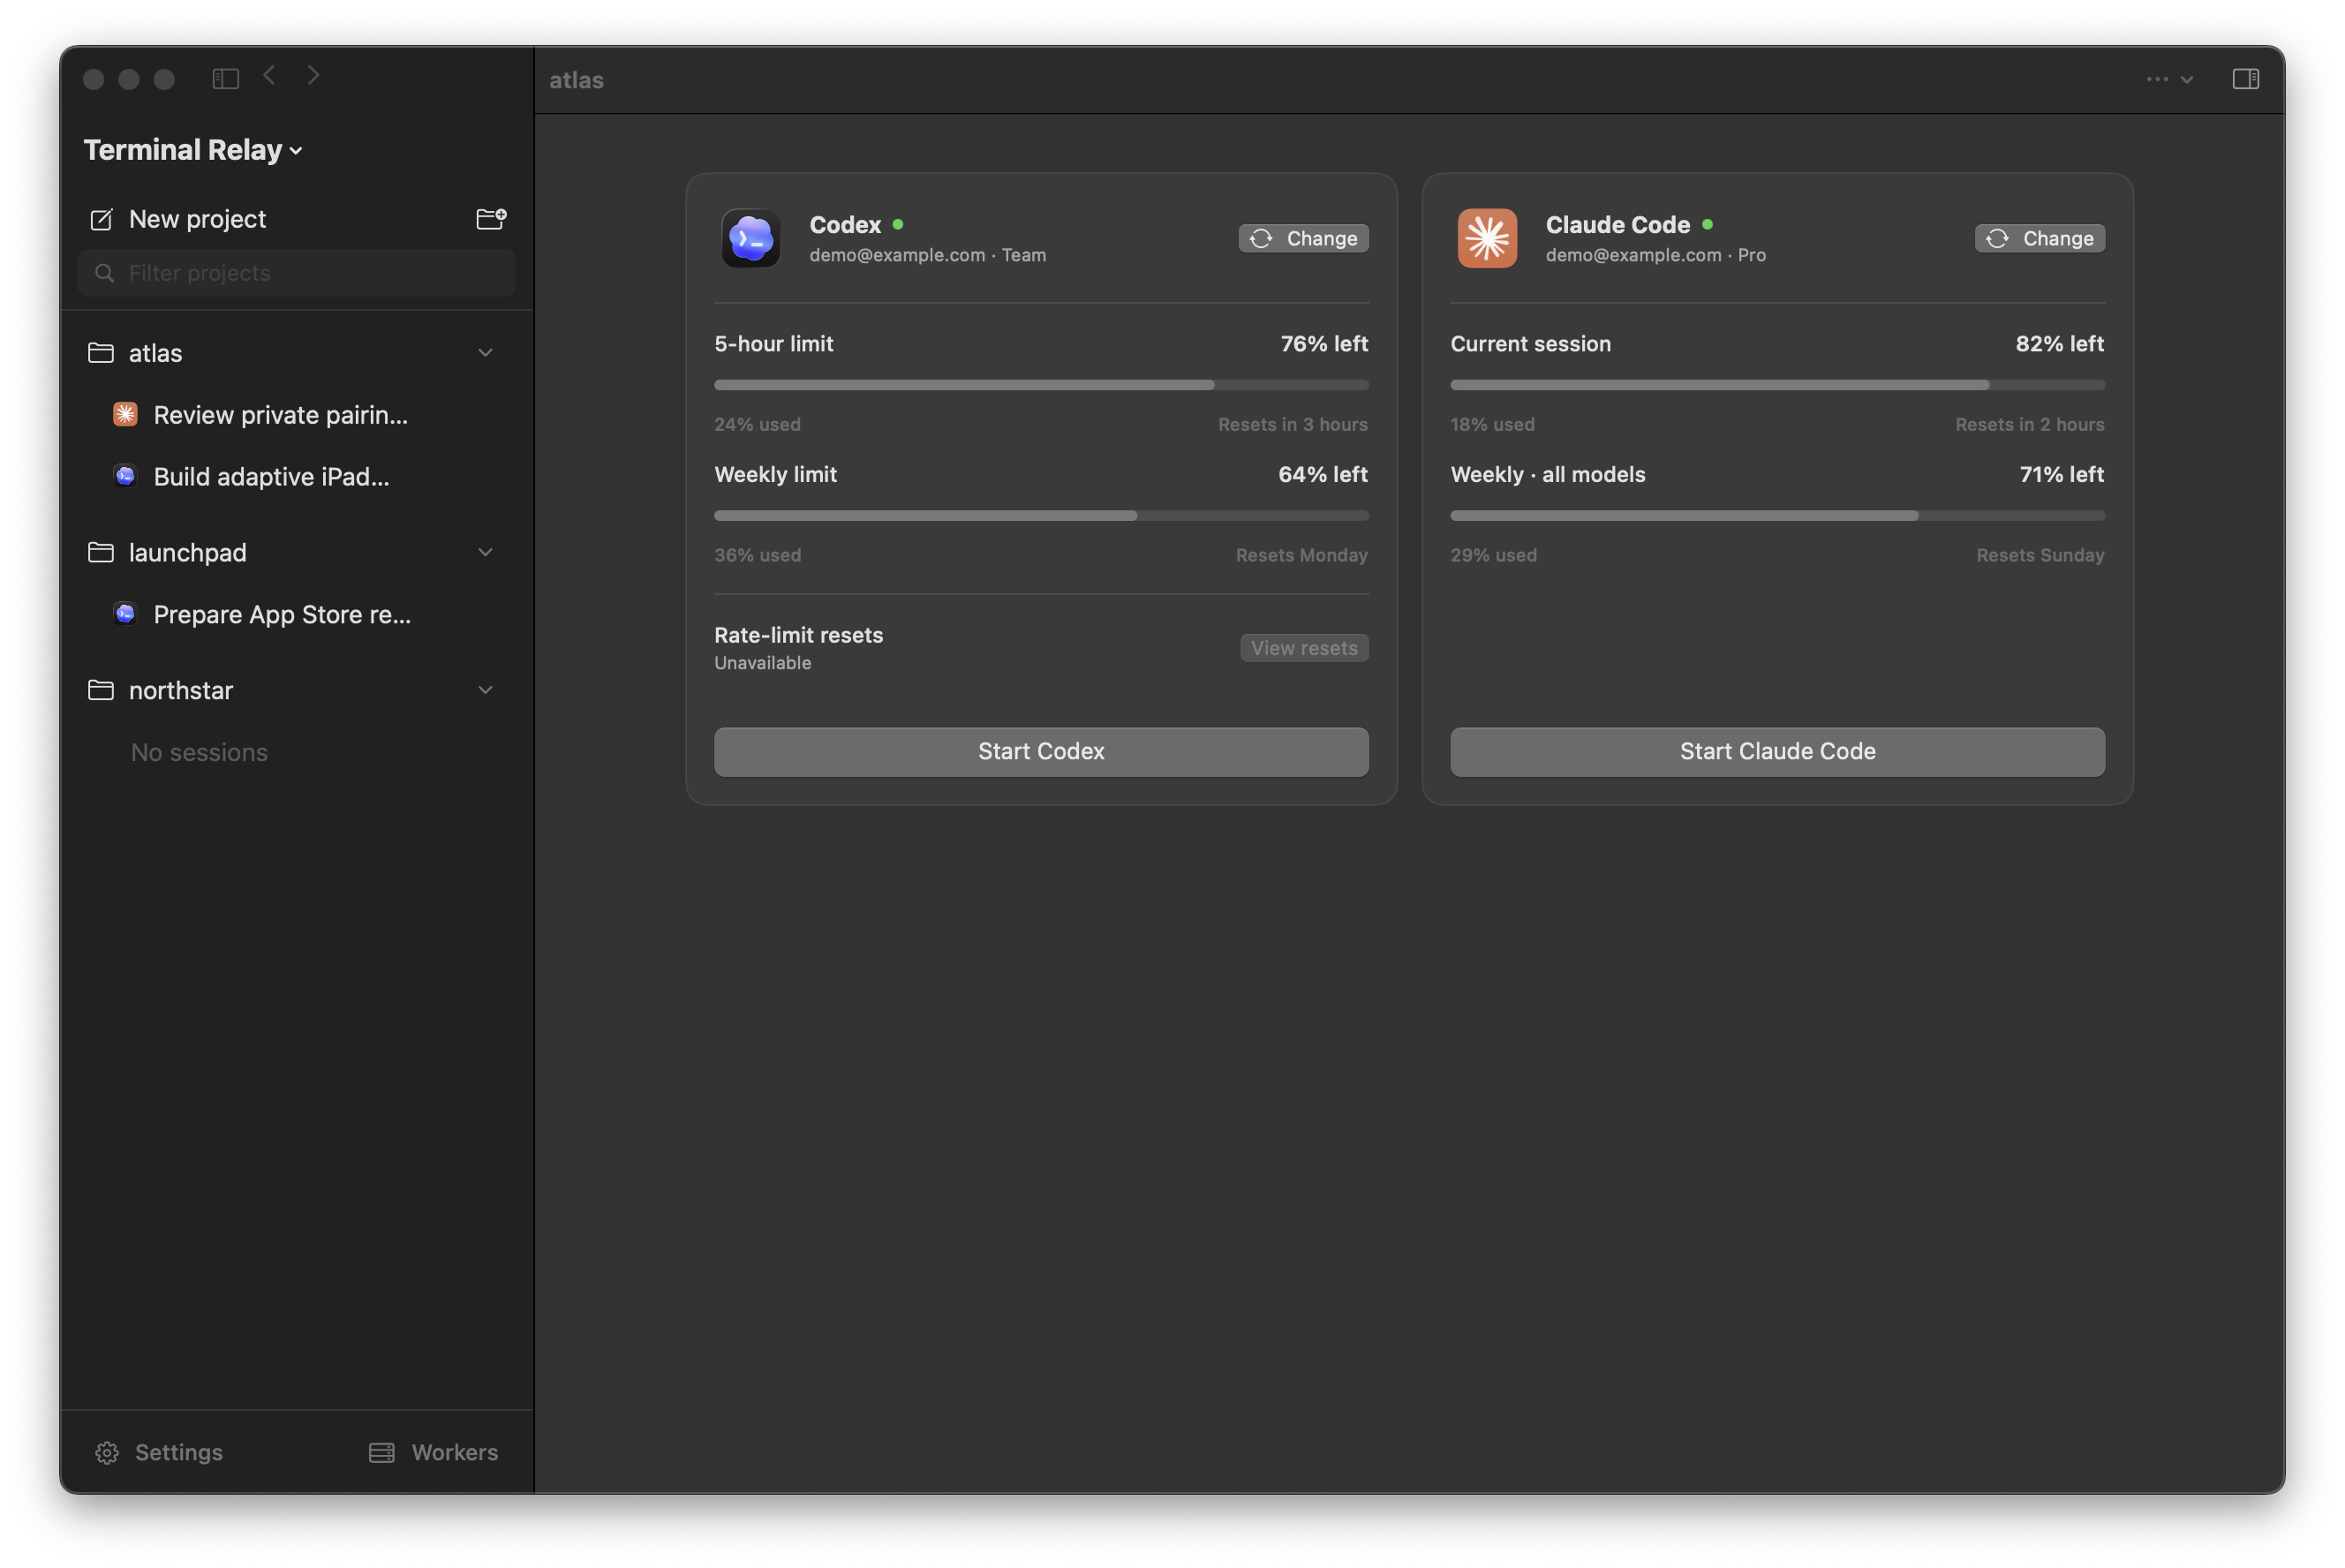Change the Claude Code account
Viewport: 2345px width, 1568px height.
(x=2039, y=238)
